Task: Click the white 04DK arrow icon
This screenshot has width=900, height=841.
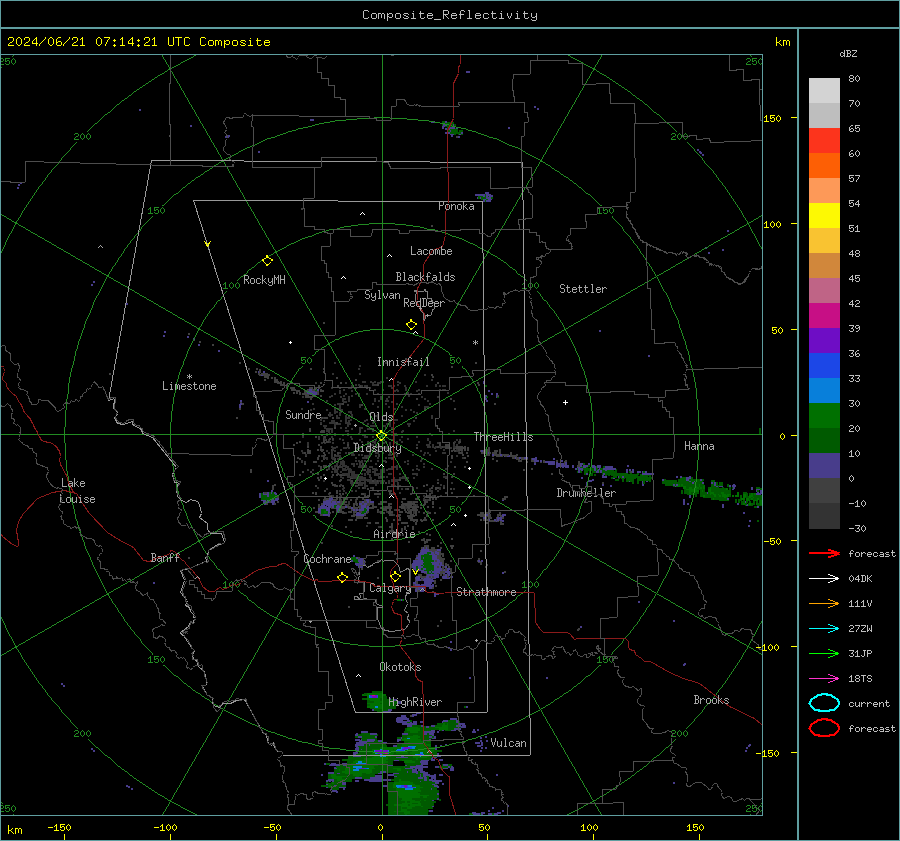Action: pyautogui.click(x=824, y=578)
